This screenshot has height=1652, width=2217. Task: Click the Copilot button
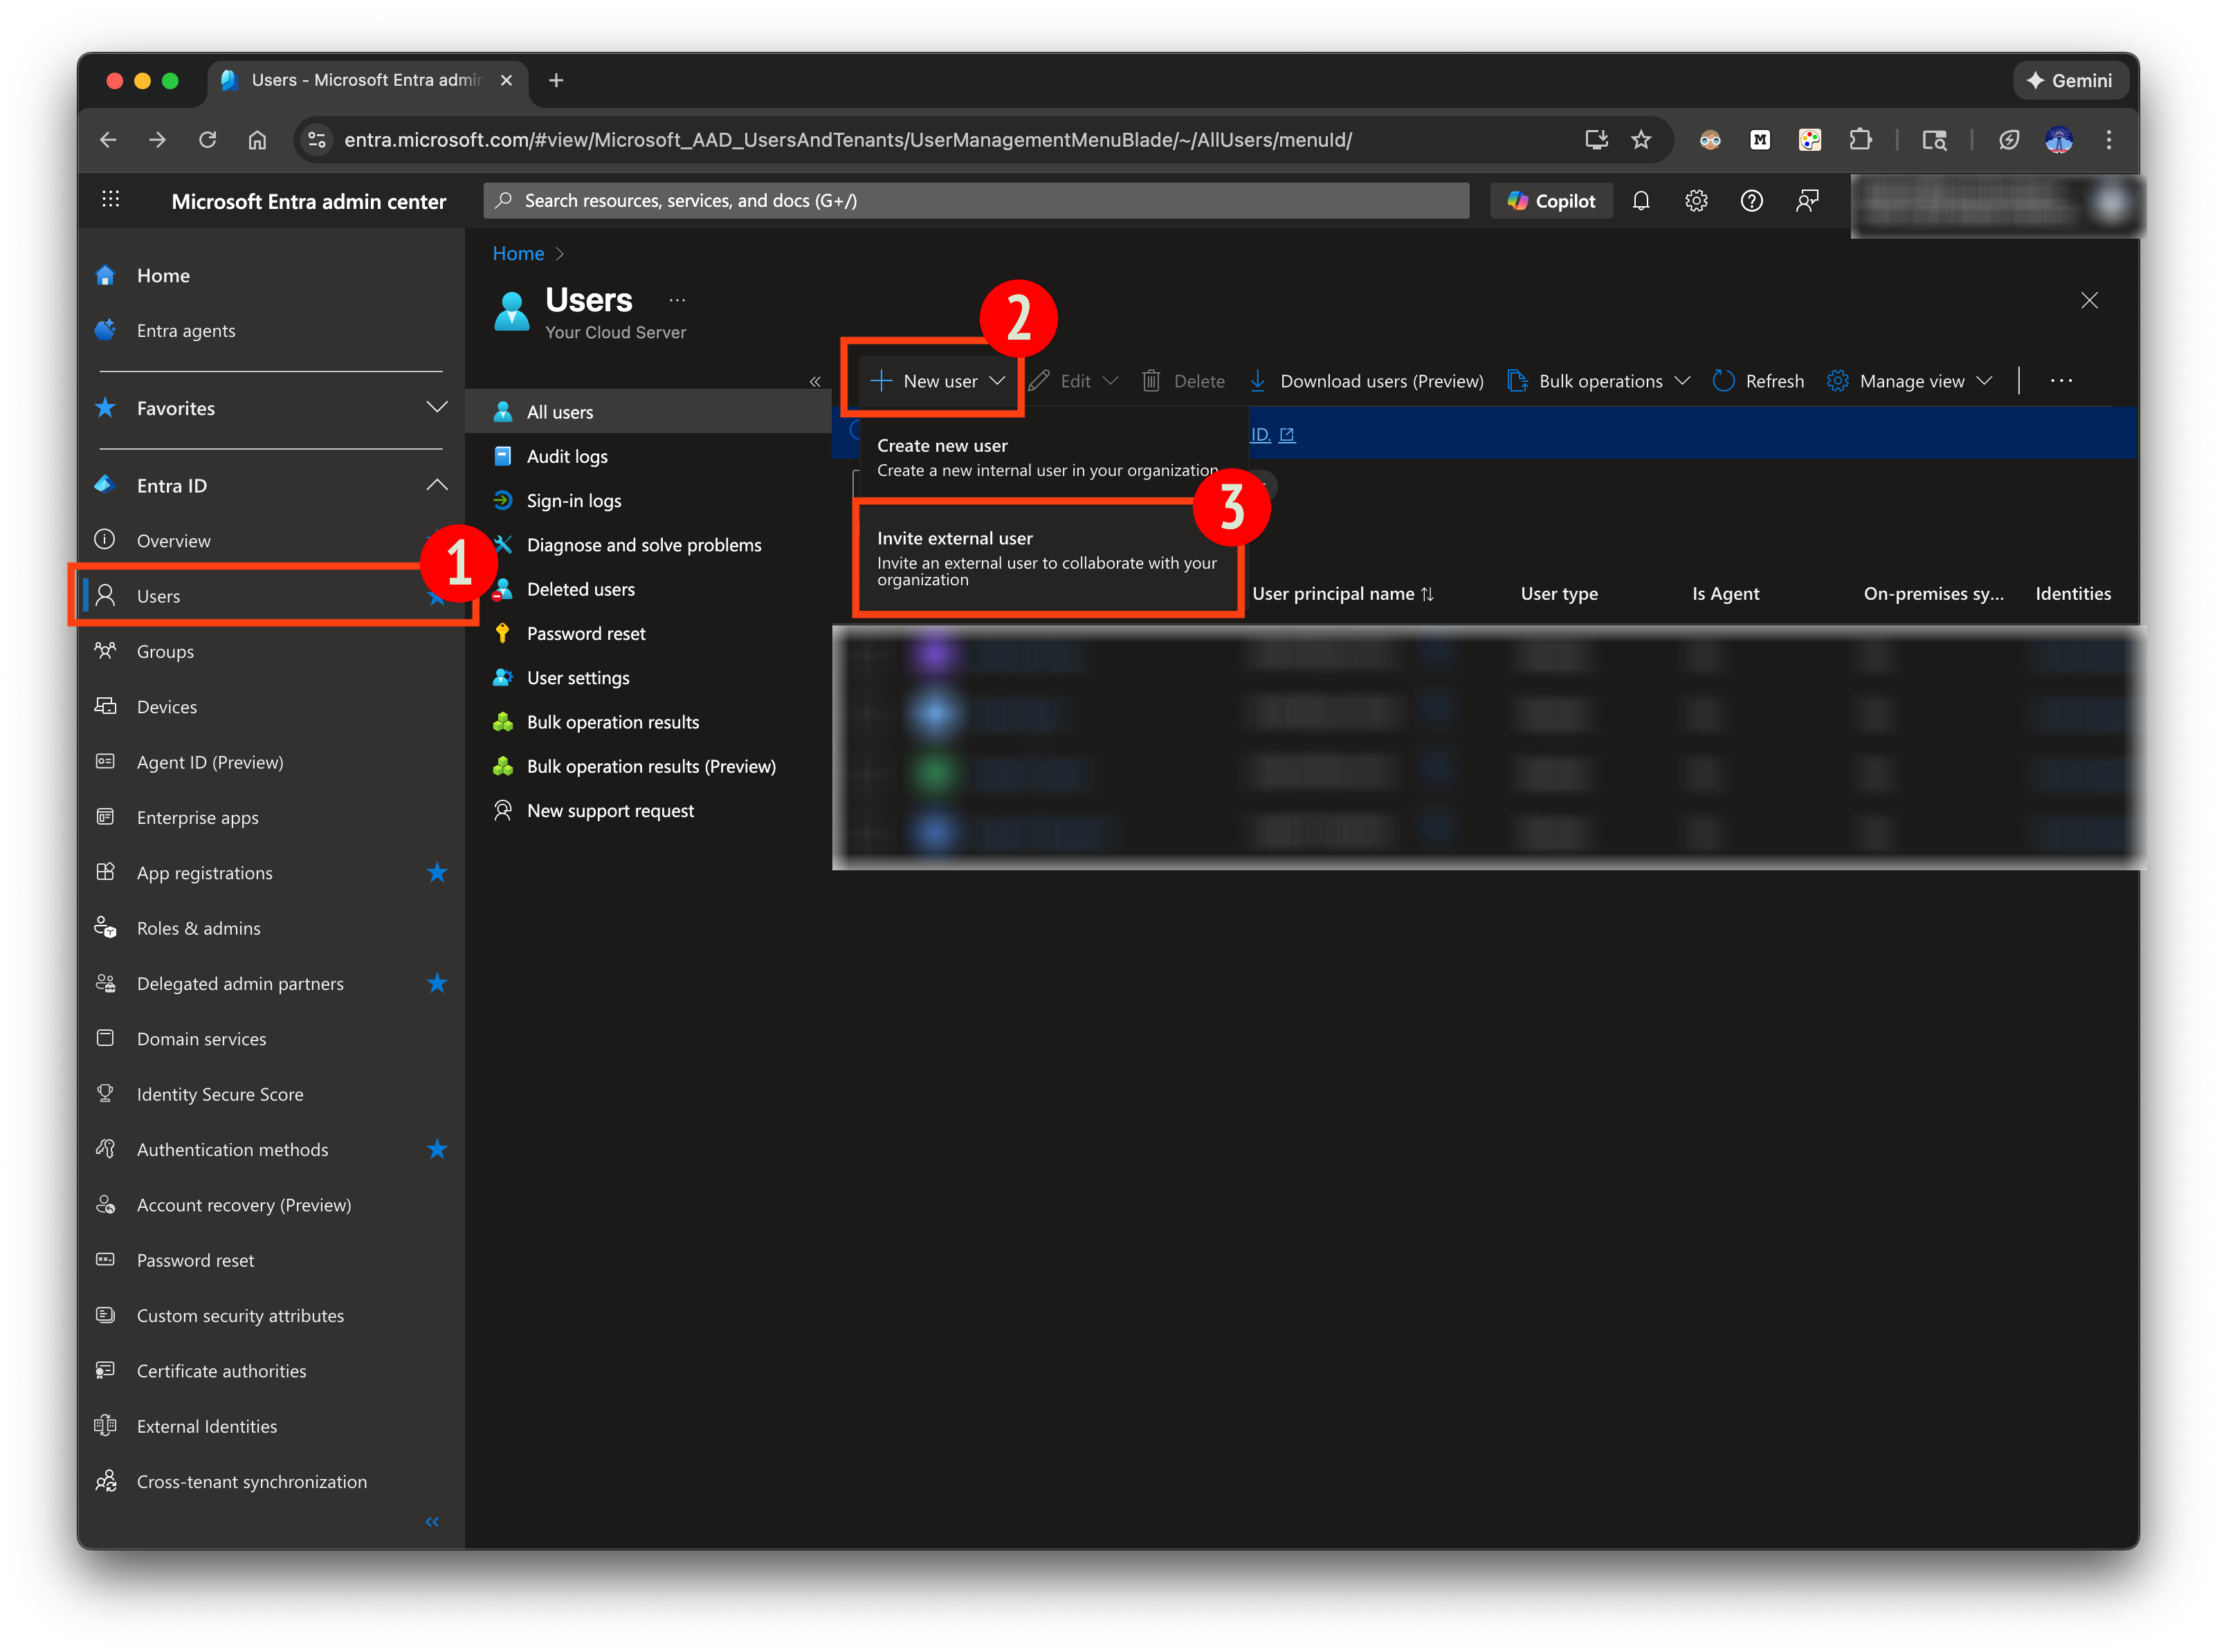tap(1552, 201)
